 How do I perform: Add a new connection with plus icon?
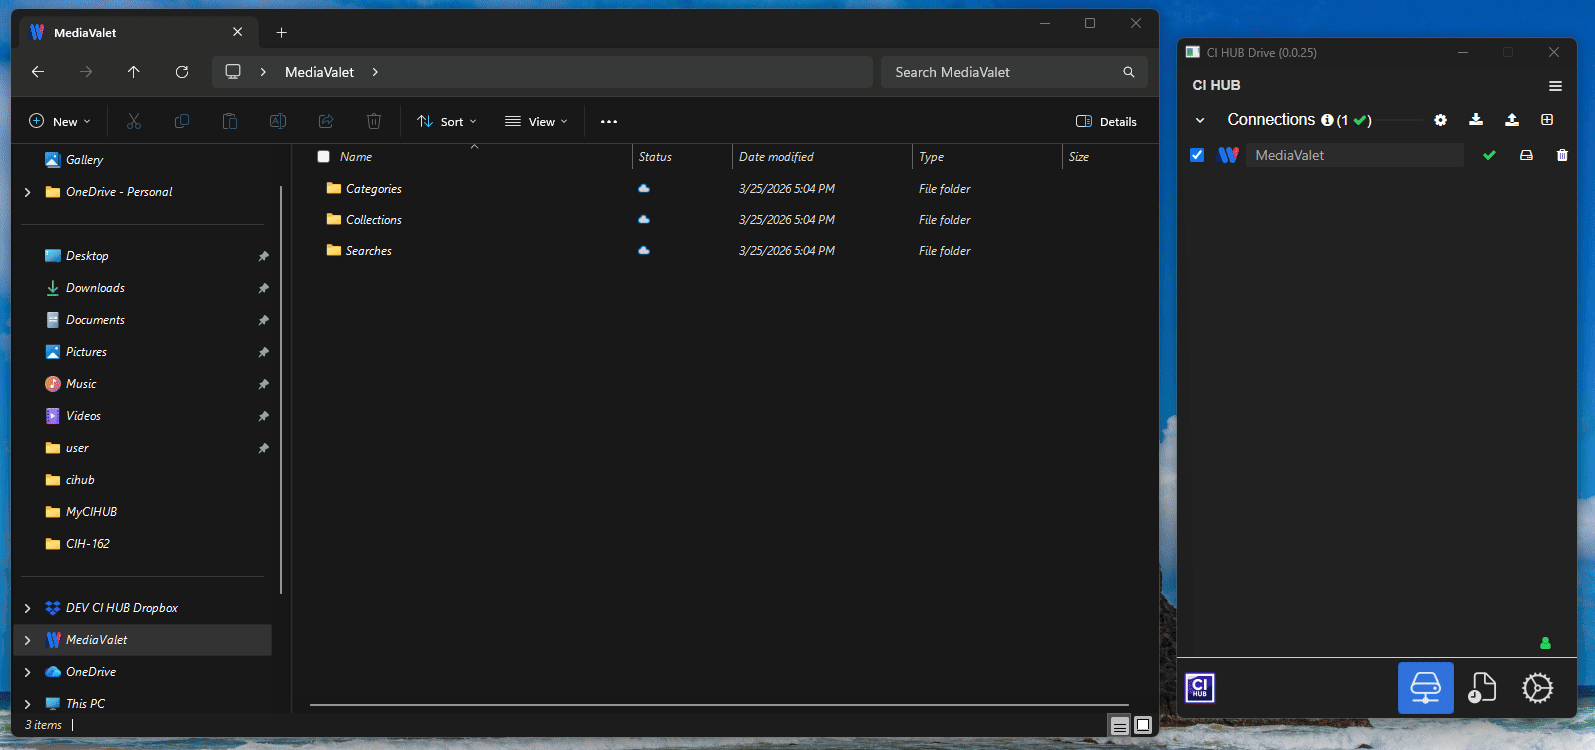coord(1547,120)
